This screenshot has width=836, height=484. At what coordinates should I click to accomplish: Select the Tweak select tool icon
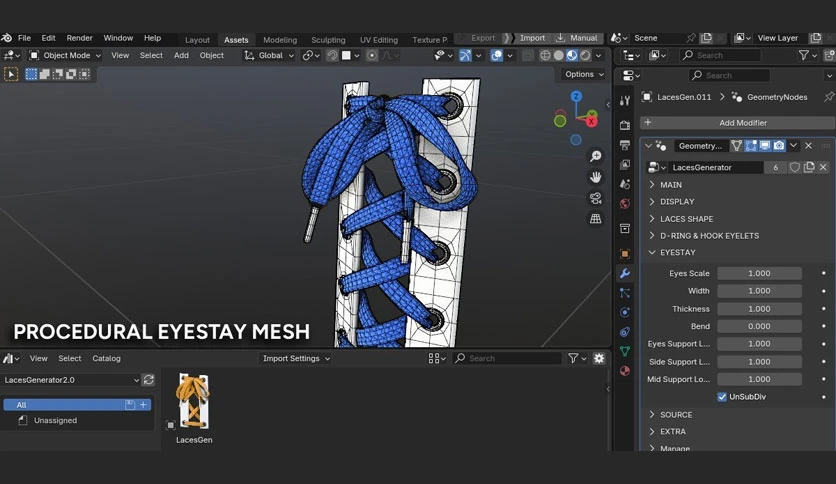point(11,74)
